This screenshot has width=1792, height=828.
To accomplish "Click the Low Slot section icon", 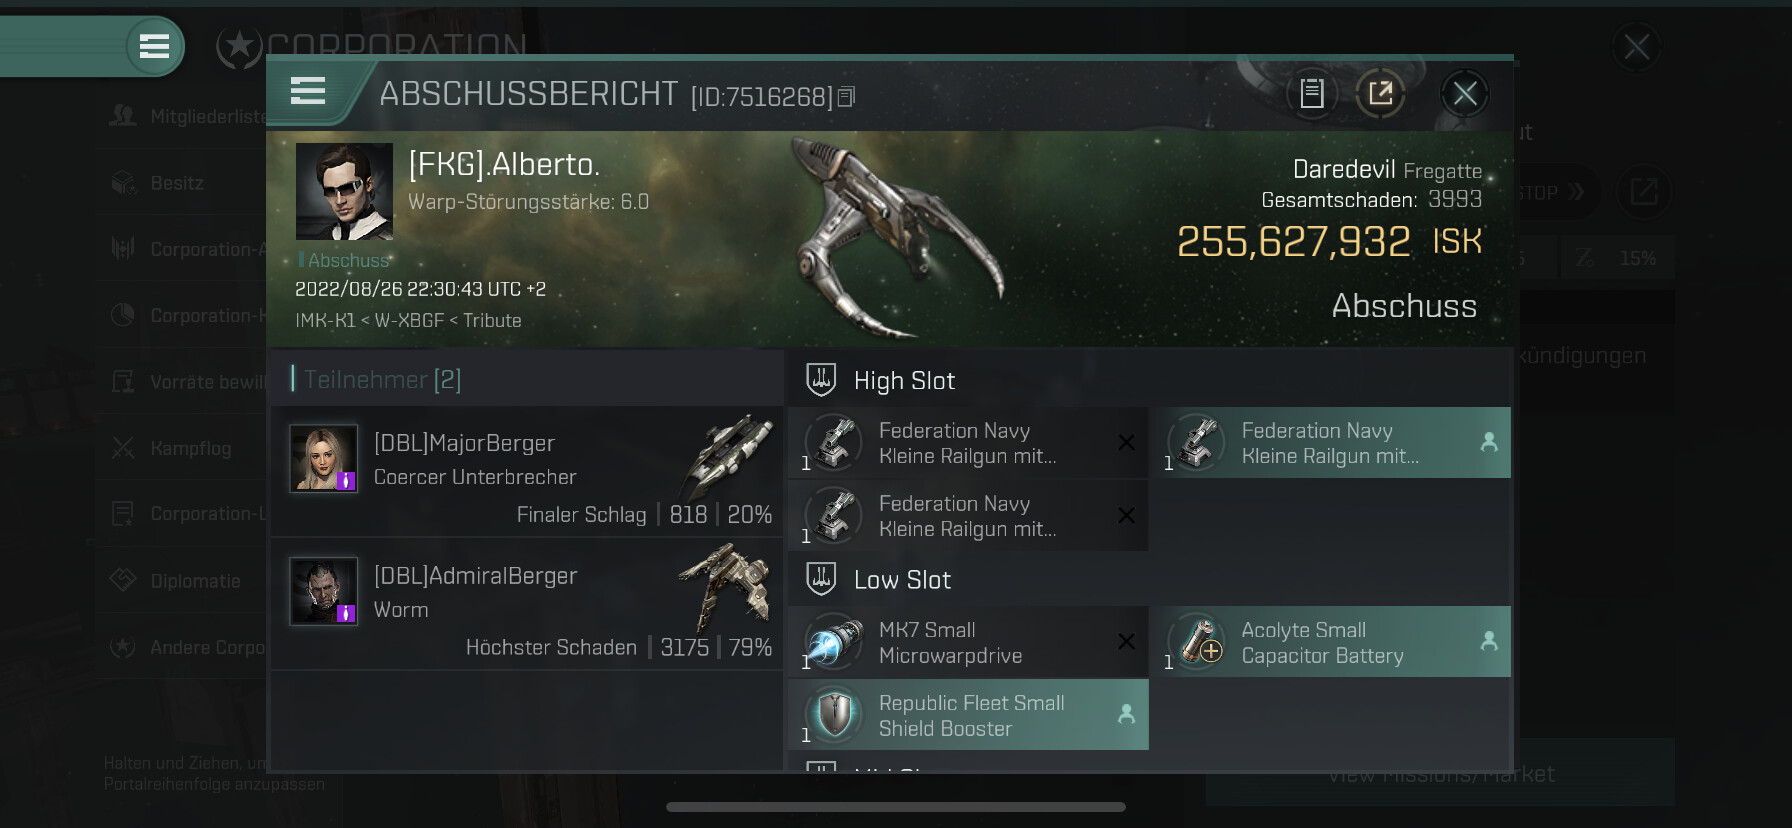I will pos(821,579).
